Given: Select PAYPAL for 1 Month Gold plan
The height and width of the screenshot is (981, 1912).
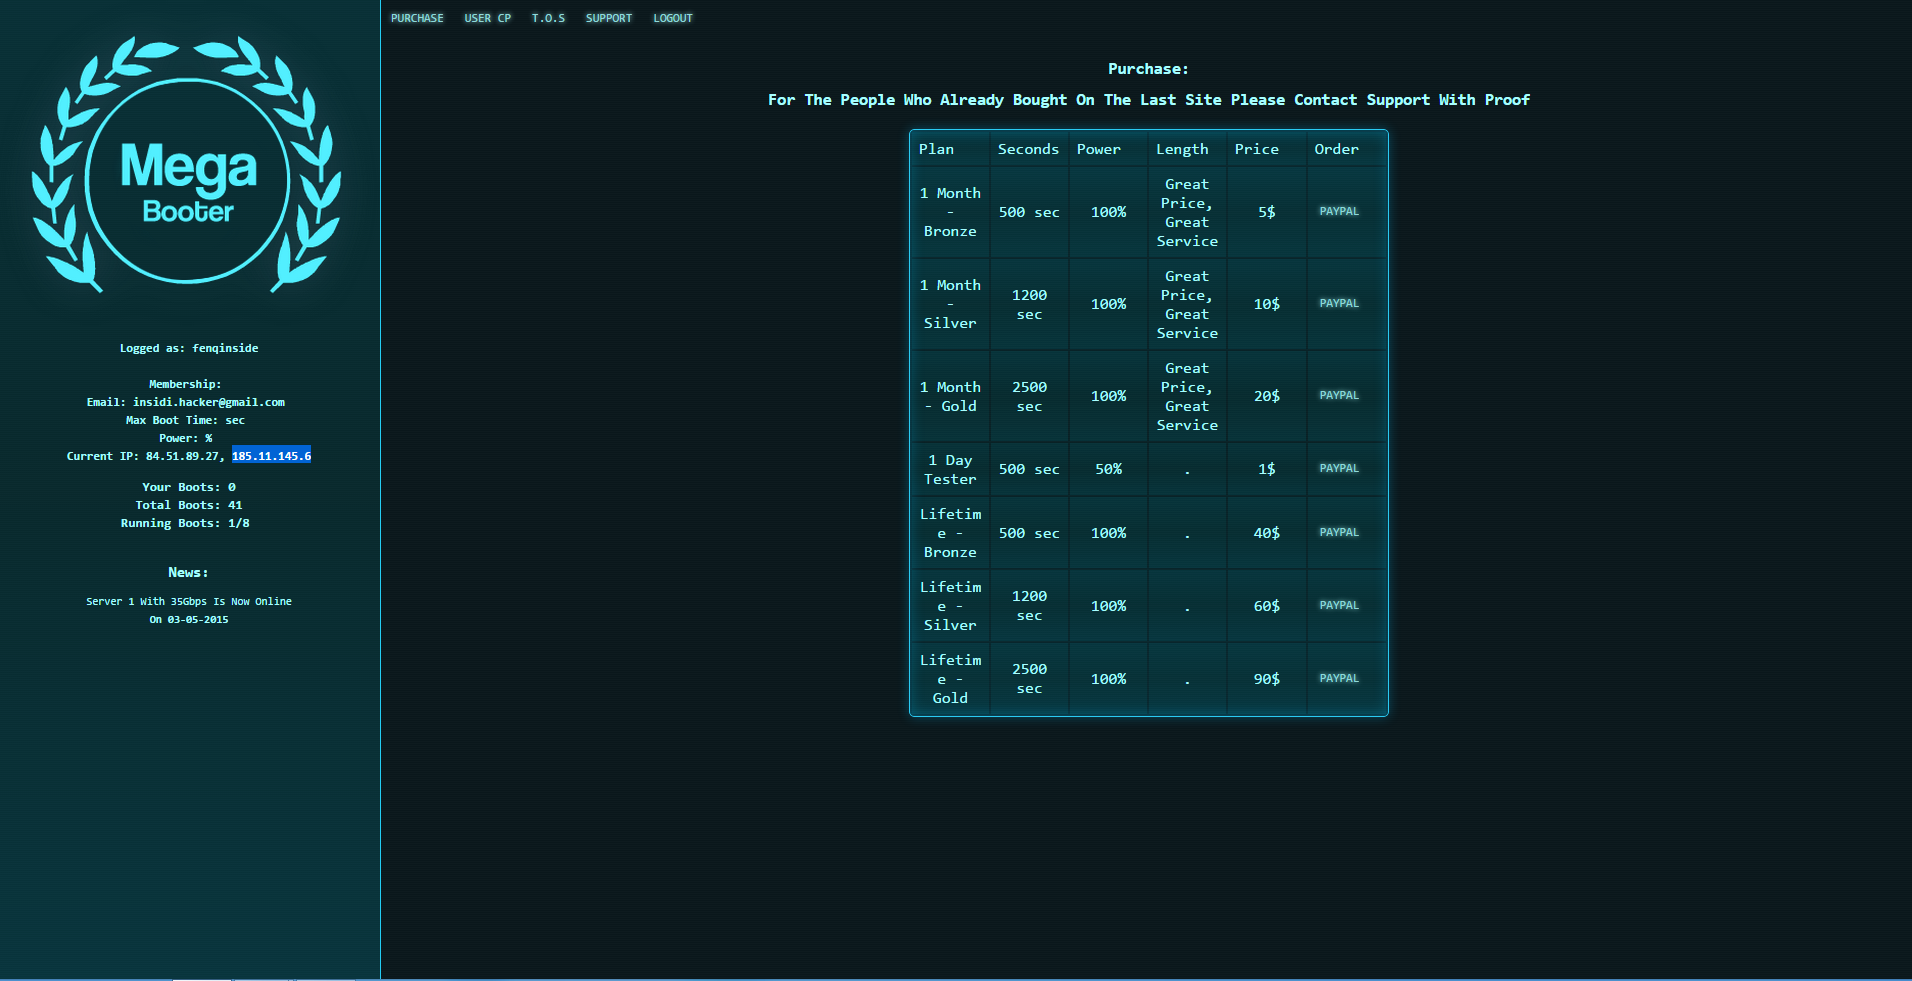Looking at the screenshot, I should tap(1338, 396).
